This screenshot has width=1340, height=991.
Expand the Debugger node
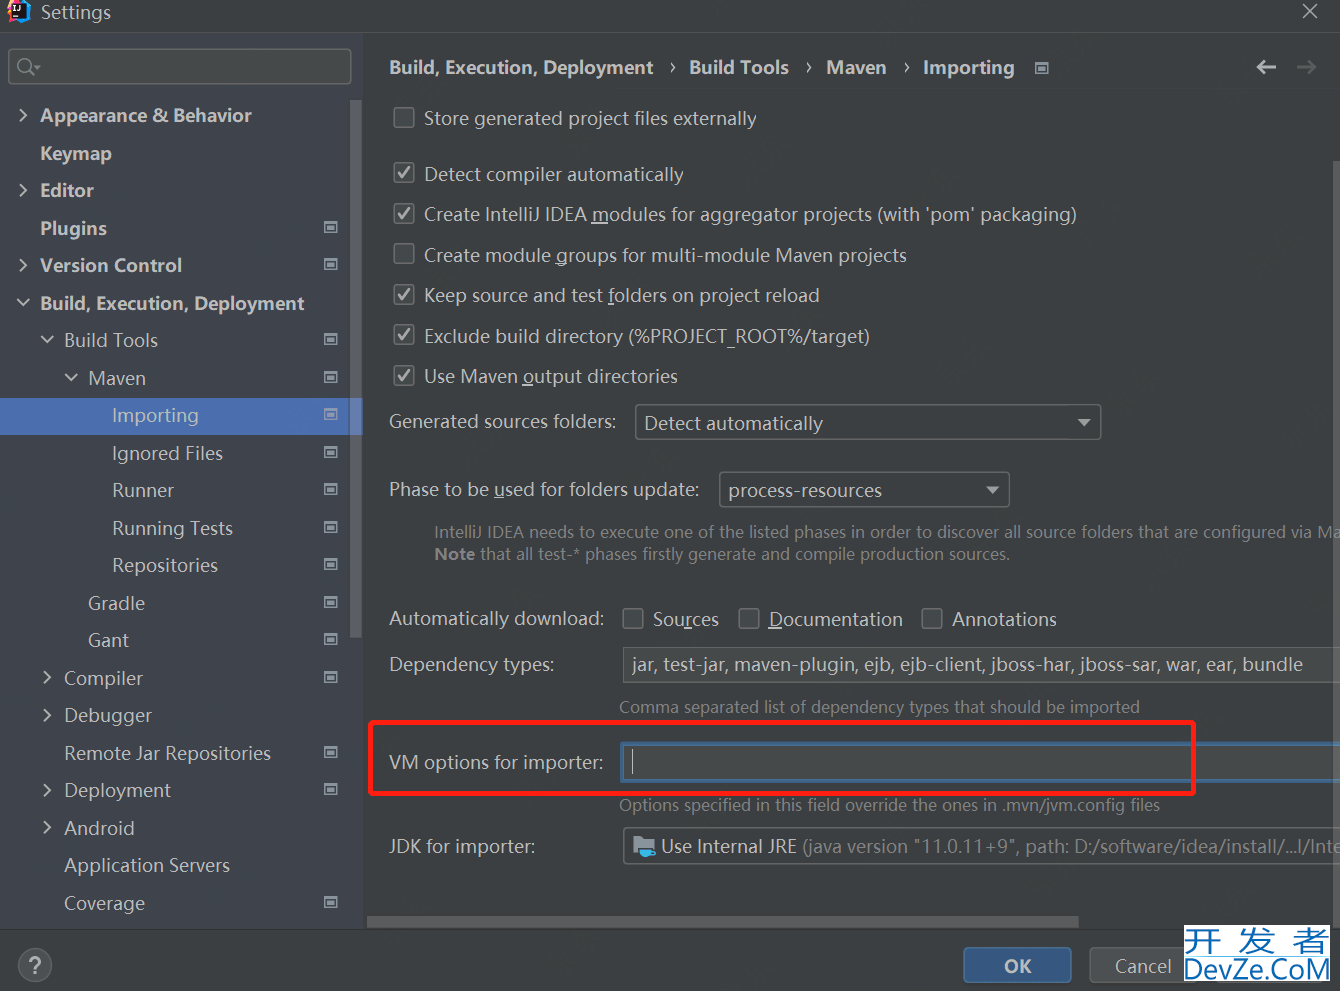pyautogui.click(x=47, y=715)
